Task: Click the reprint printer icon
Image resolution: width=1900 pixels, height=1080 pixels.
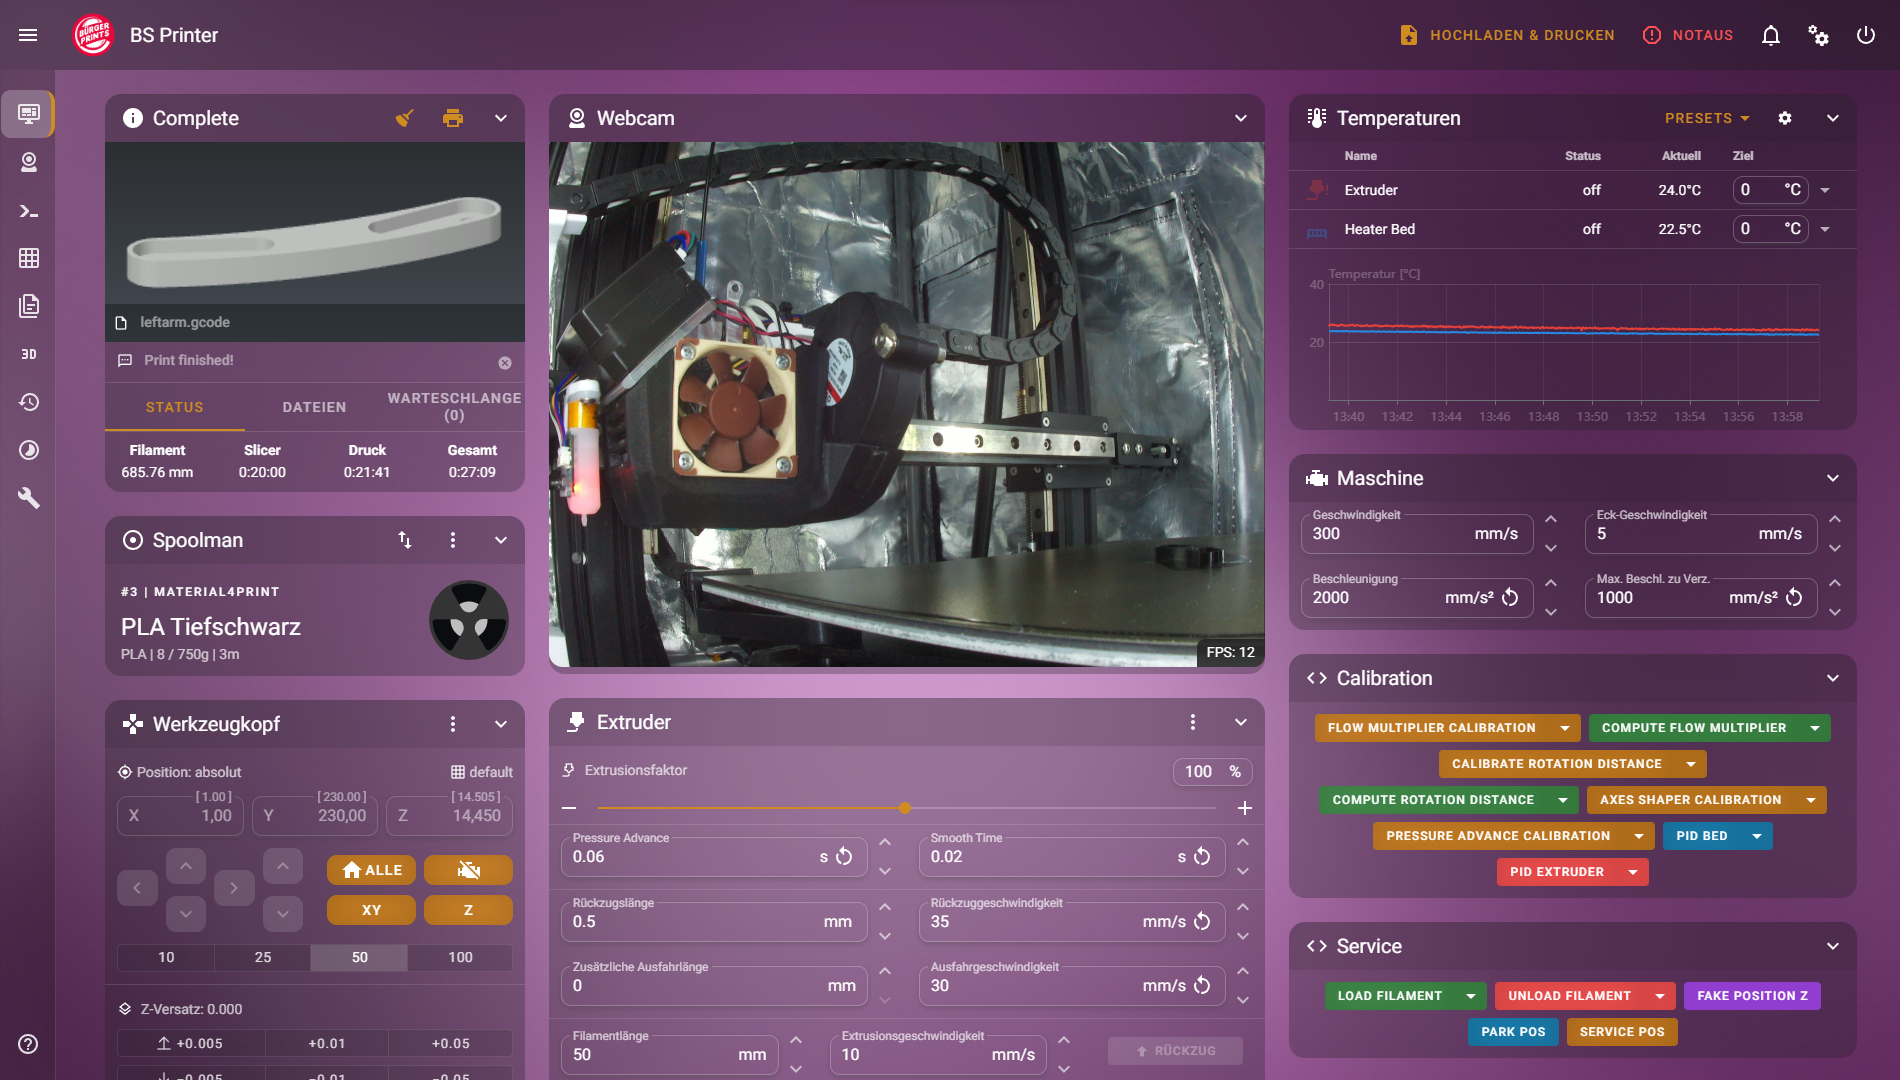Action: pos(453,118)
